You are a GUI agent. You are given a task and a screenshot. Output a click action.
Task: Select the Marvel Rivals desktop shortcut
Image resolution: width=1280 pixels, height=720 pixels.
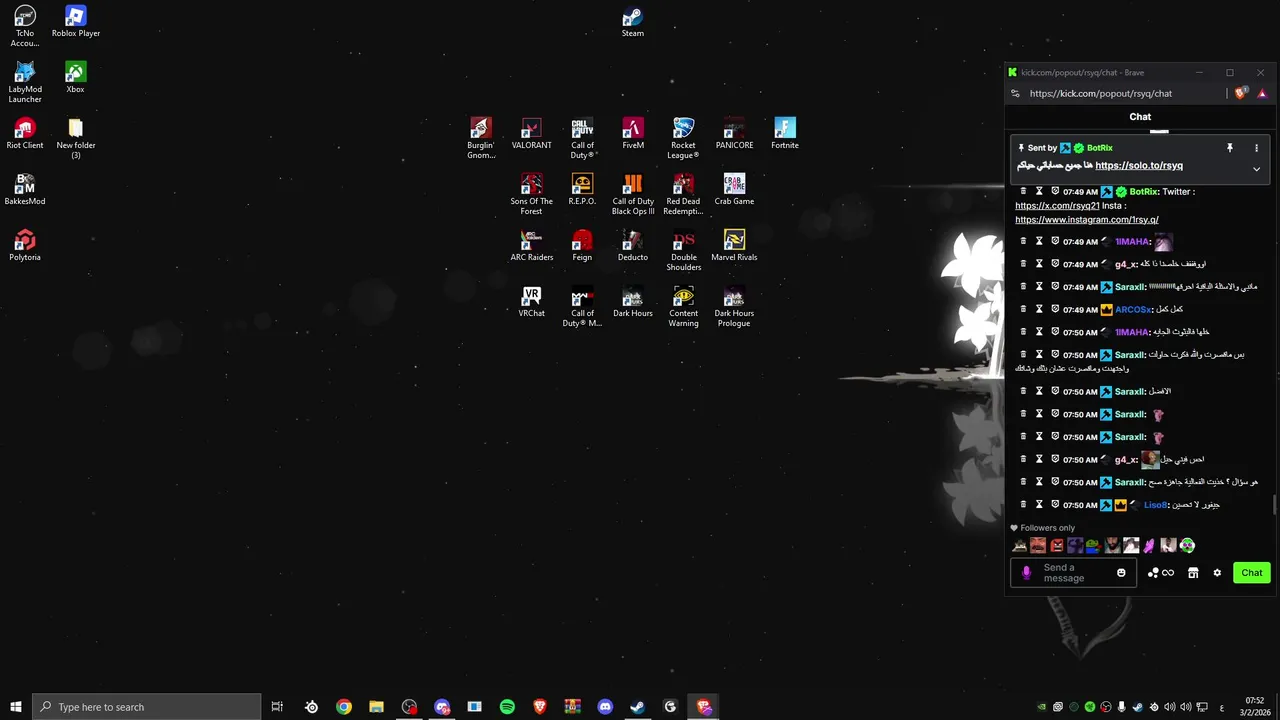pos(734,246)
